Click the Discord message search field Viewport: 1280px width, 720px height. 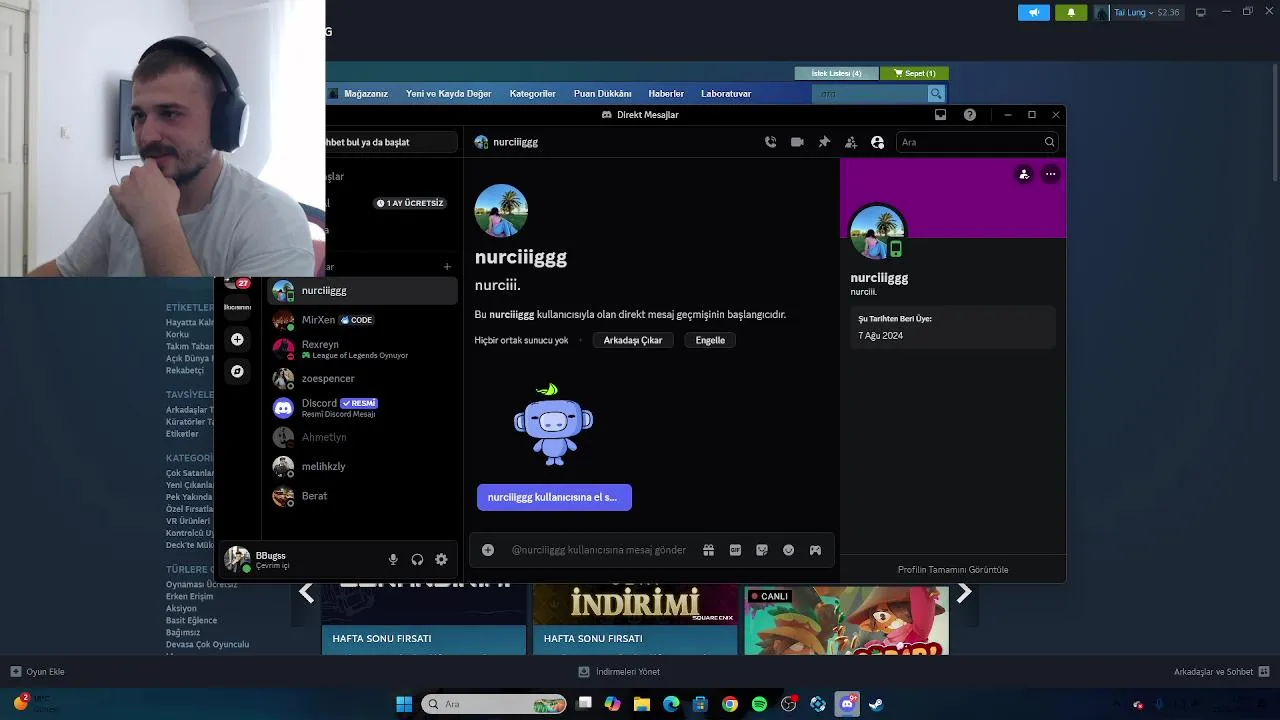tap(977, 142)
